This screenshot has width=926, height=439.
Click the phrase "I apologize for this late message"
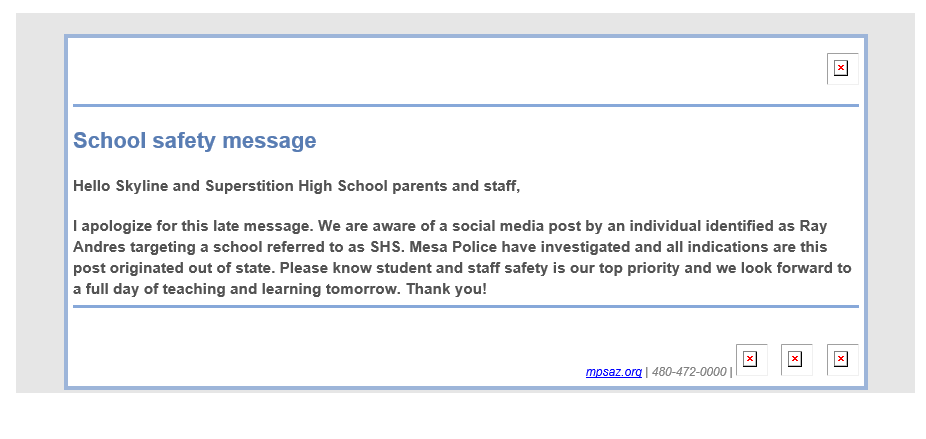tap(192, 225)
